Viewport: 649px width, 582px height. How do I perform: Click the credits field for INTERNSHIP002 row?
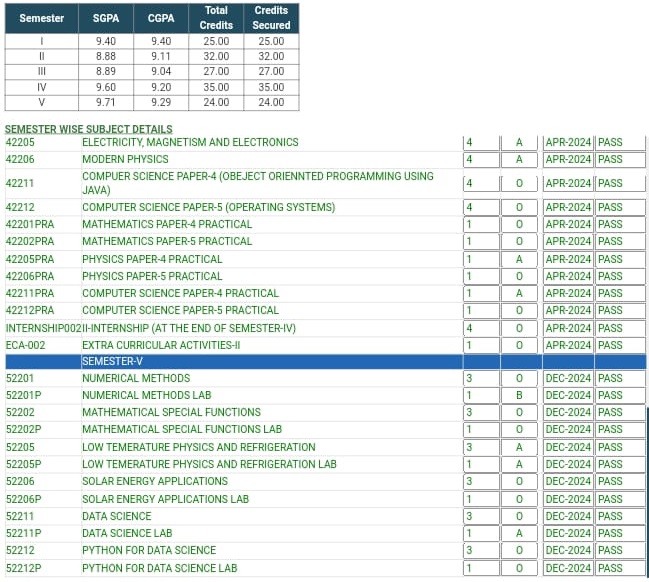pyautogui.click(x=481, y=328)
